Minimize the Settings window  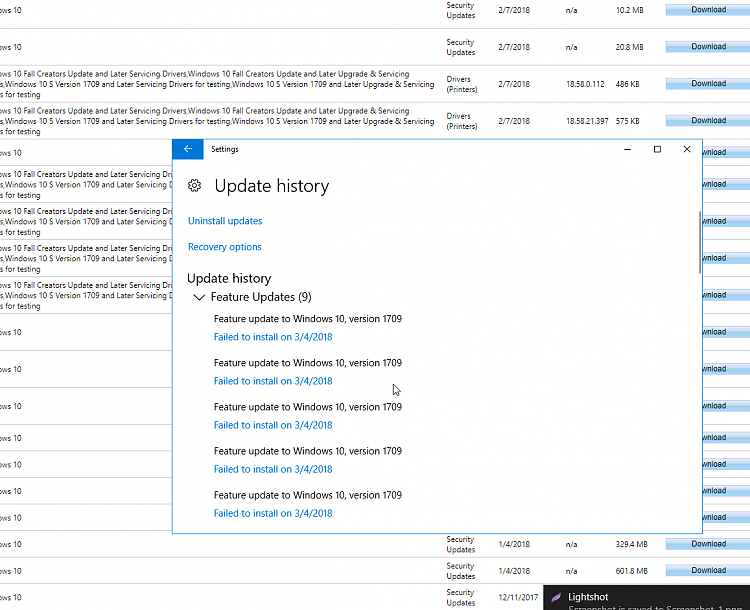[627, 149]
